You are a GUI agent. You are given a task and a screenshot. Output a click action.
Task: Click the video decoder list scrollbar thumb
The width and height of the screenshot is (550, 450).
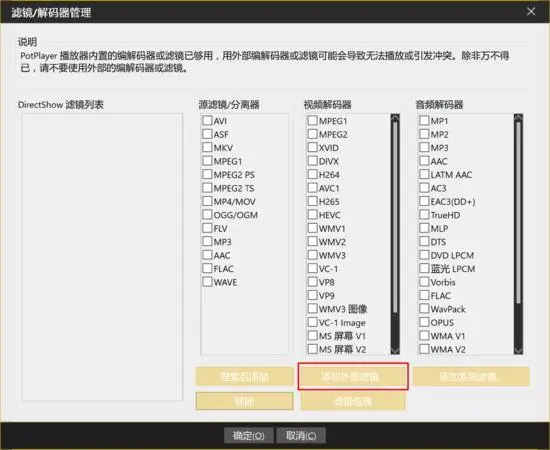(395, 217)
